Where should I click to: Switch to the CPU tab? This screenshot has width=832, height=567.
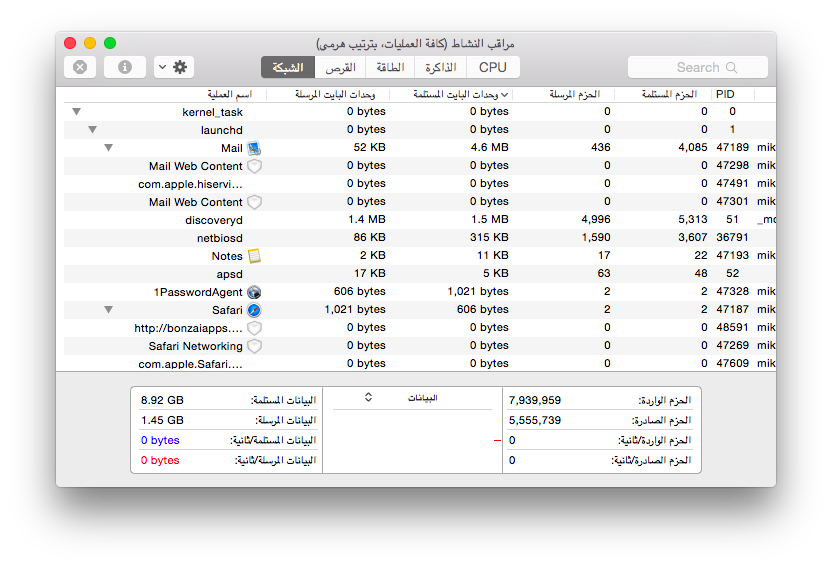pos(492,67)
